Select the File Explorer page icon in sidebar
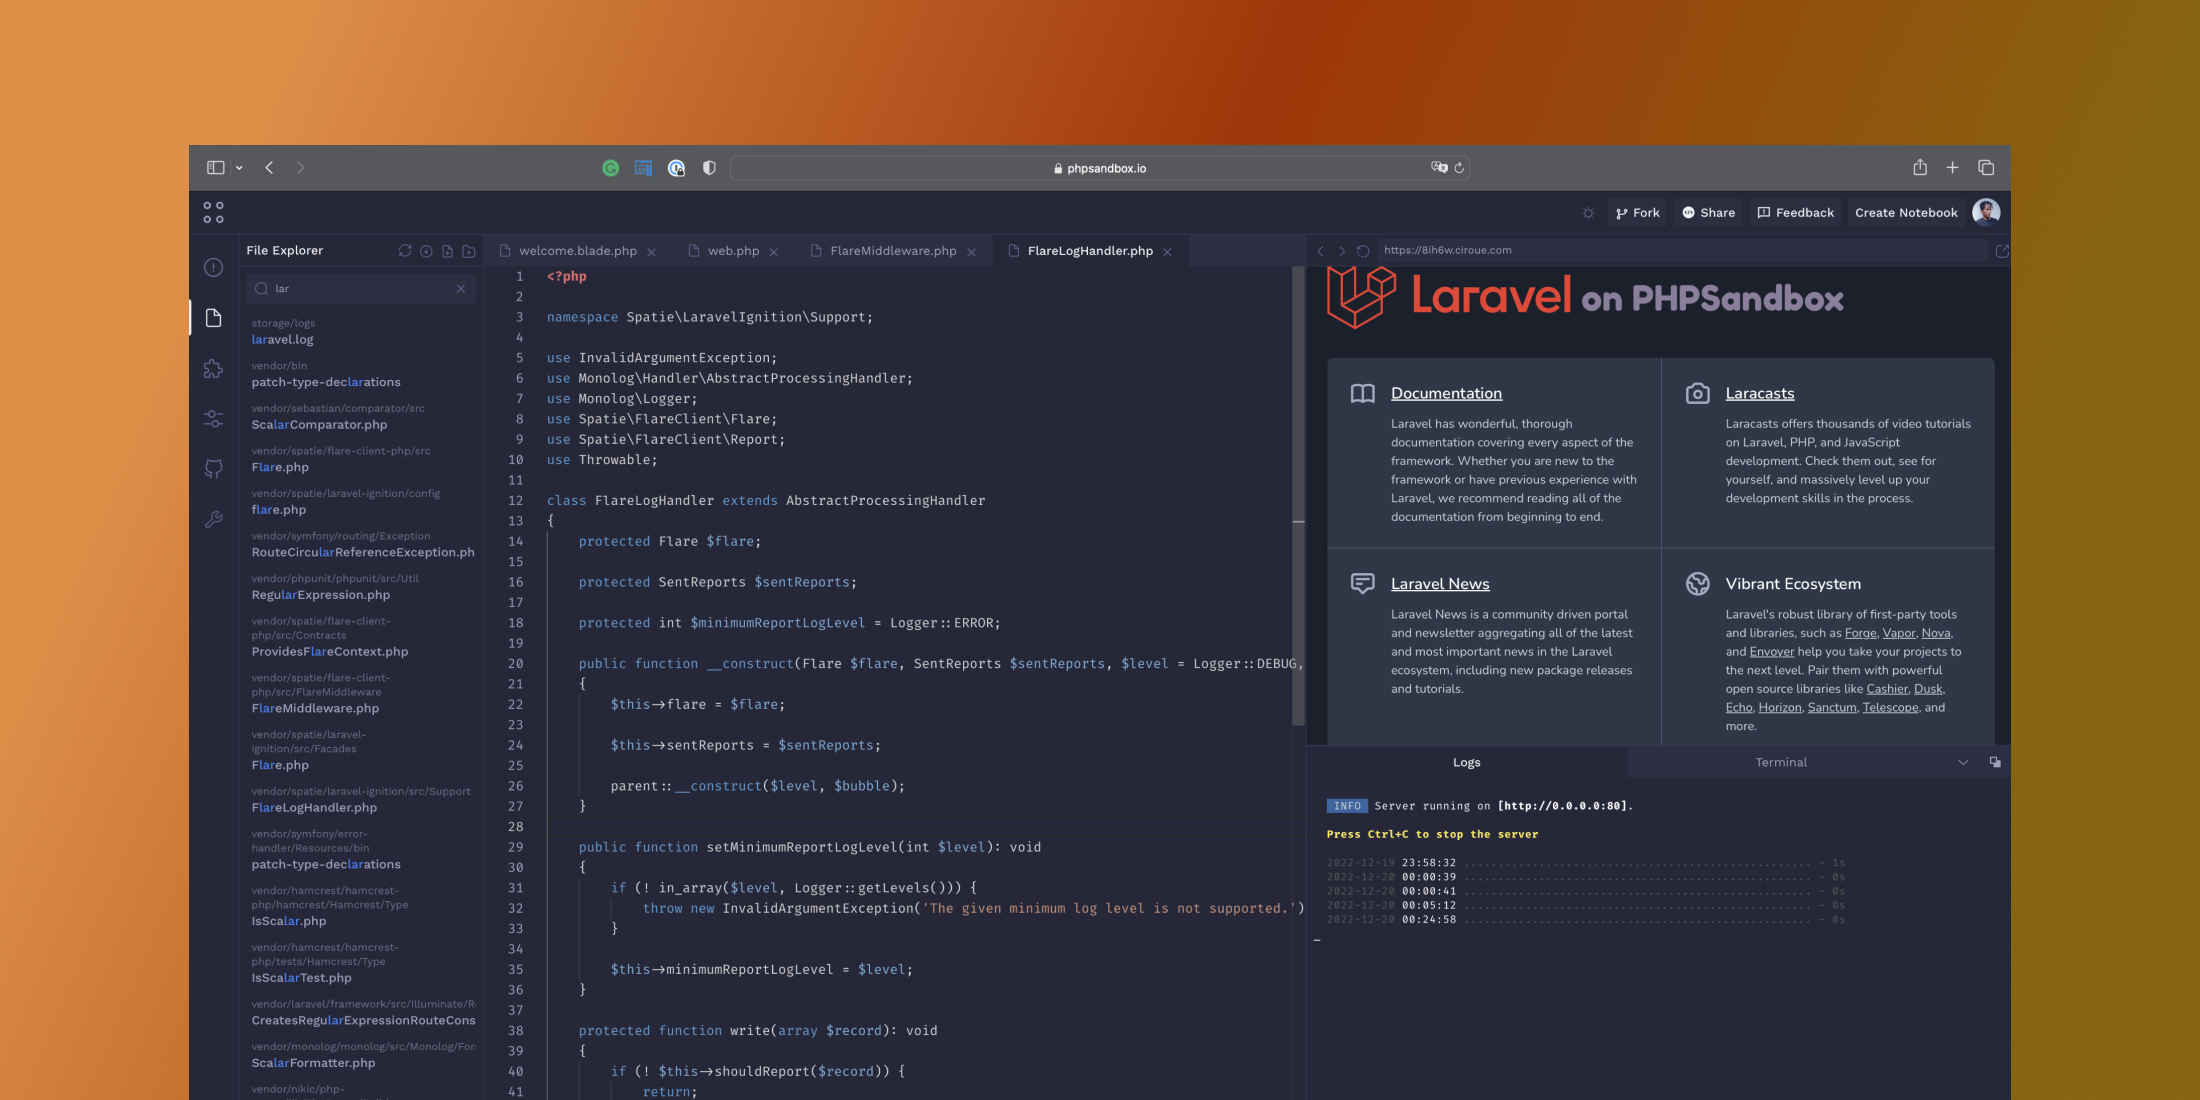Viewport: 2200px width, 1100px height. coord(213,318)
